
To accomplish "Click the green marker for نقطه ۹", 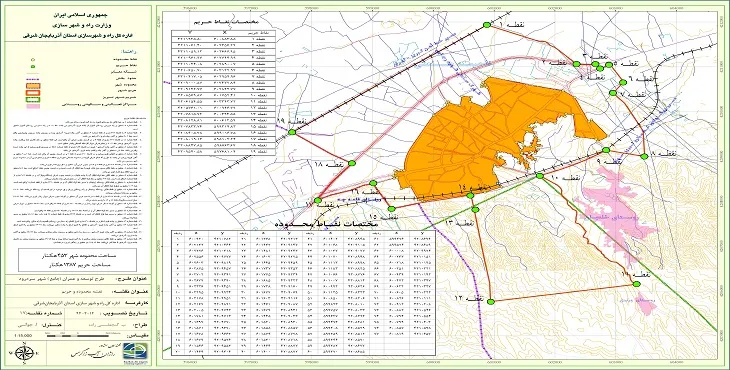I will pyautogui.click(x=606, y=150).
